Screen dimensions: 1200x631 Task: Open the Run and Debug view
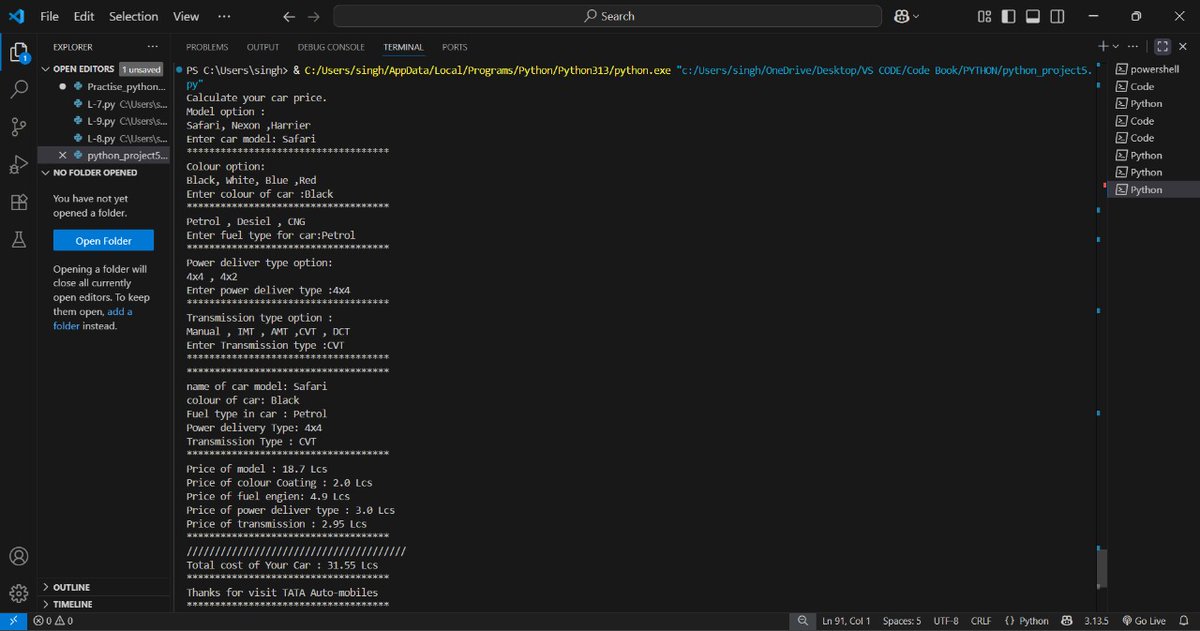(18, 164)
